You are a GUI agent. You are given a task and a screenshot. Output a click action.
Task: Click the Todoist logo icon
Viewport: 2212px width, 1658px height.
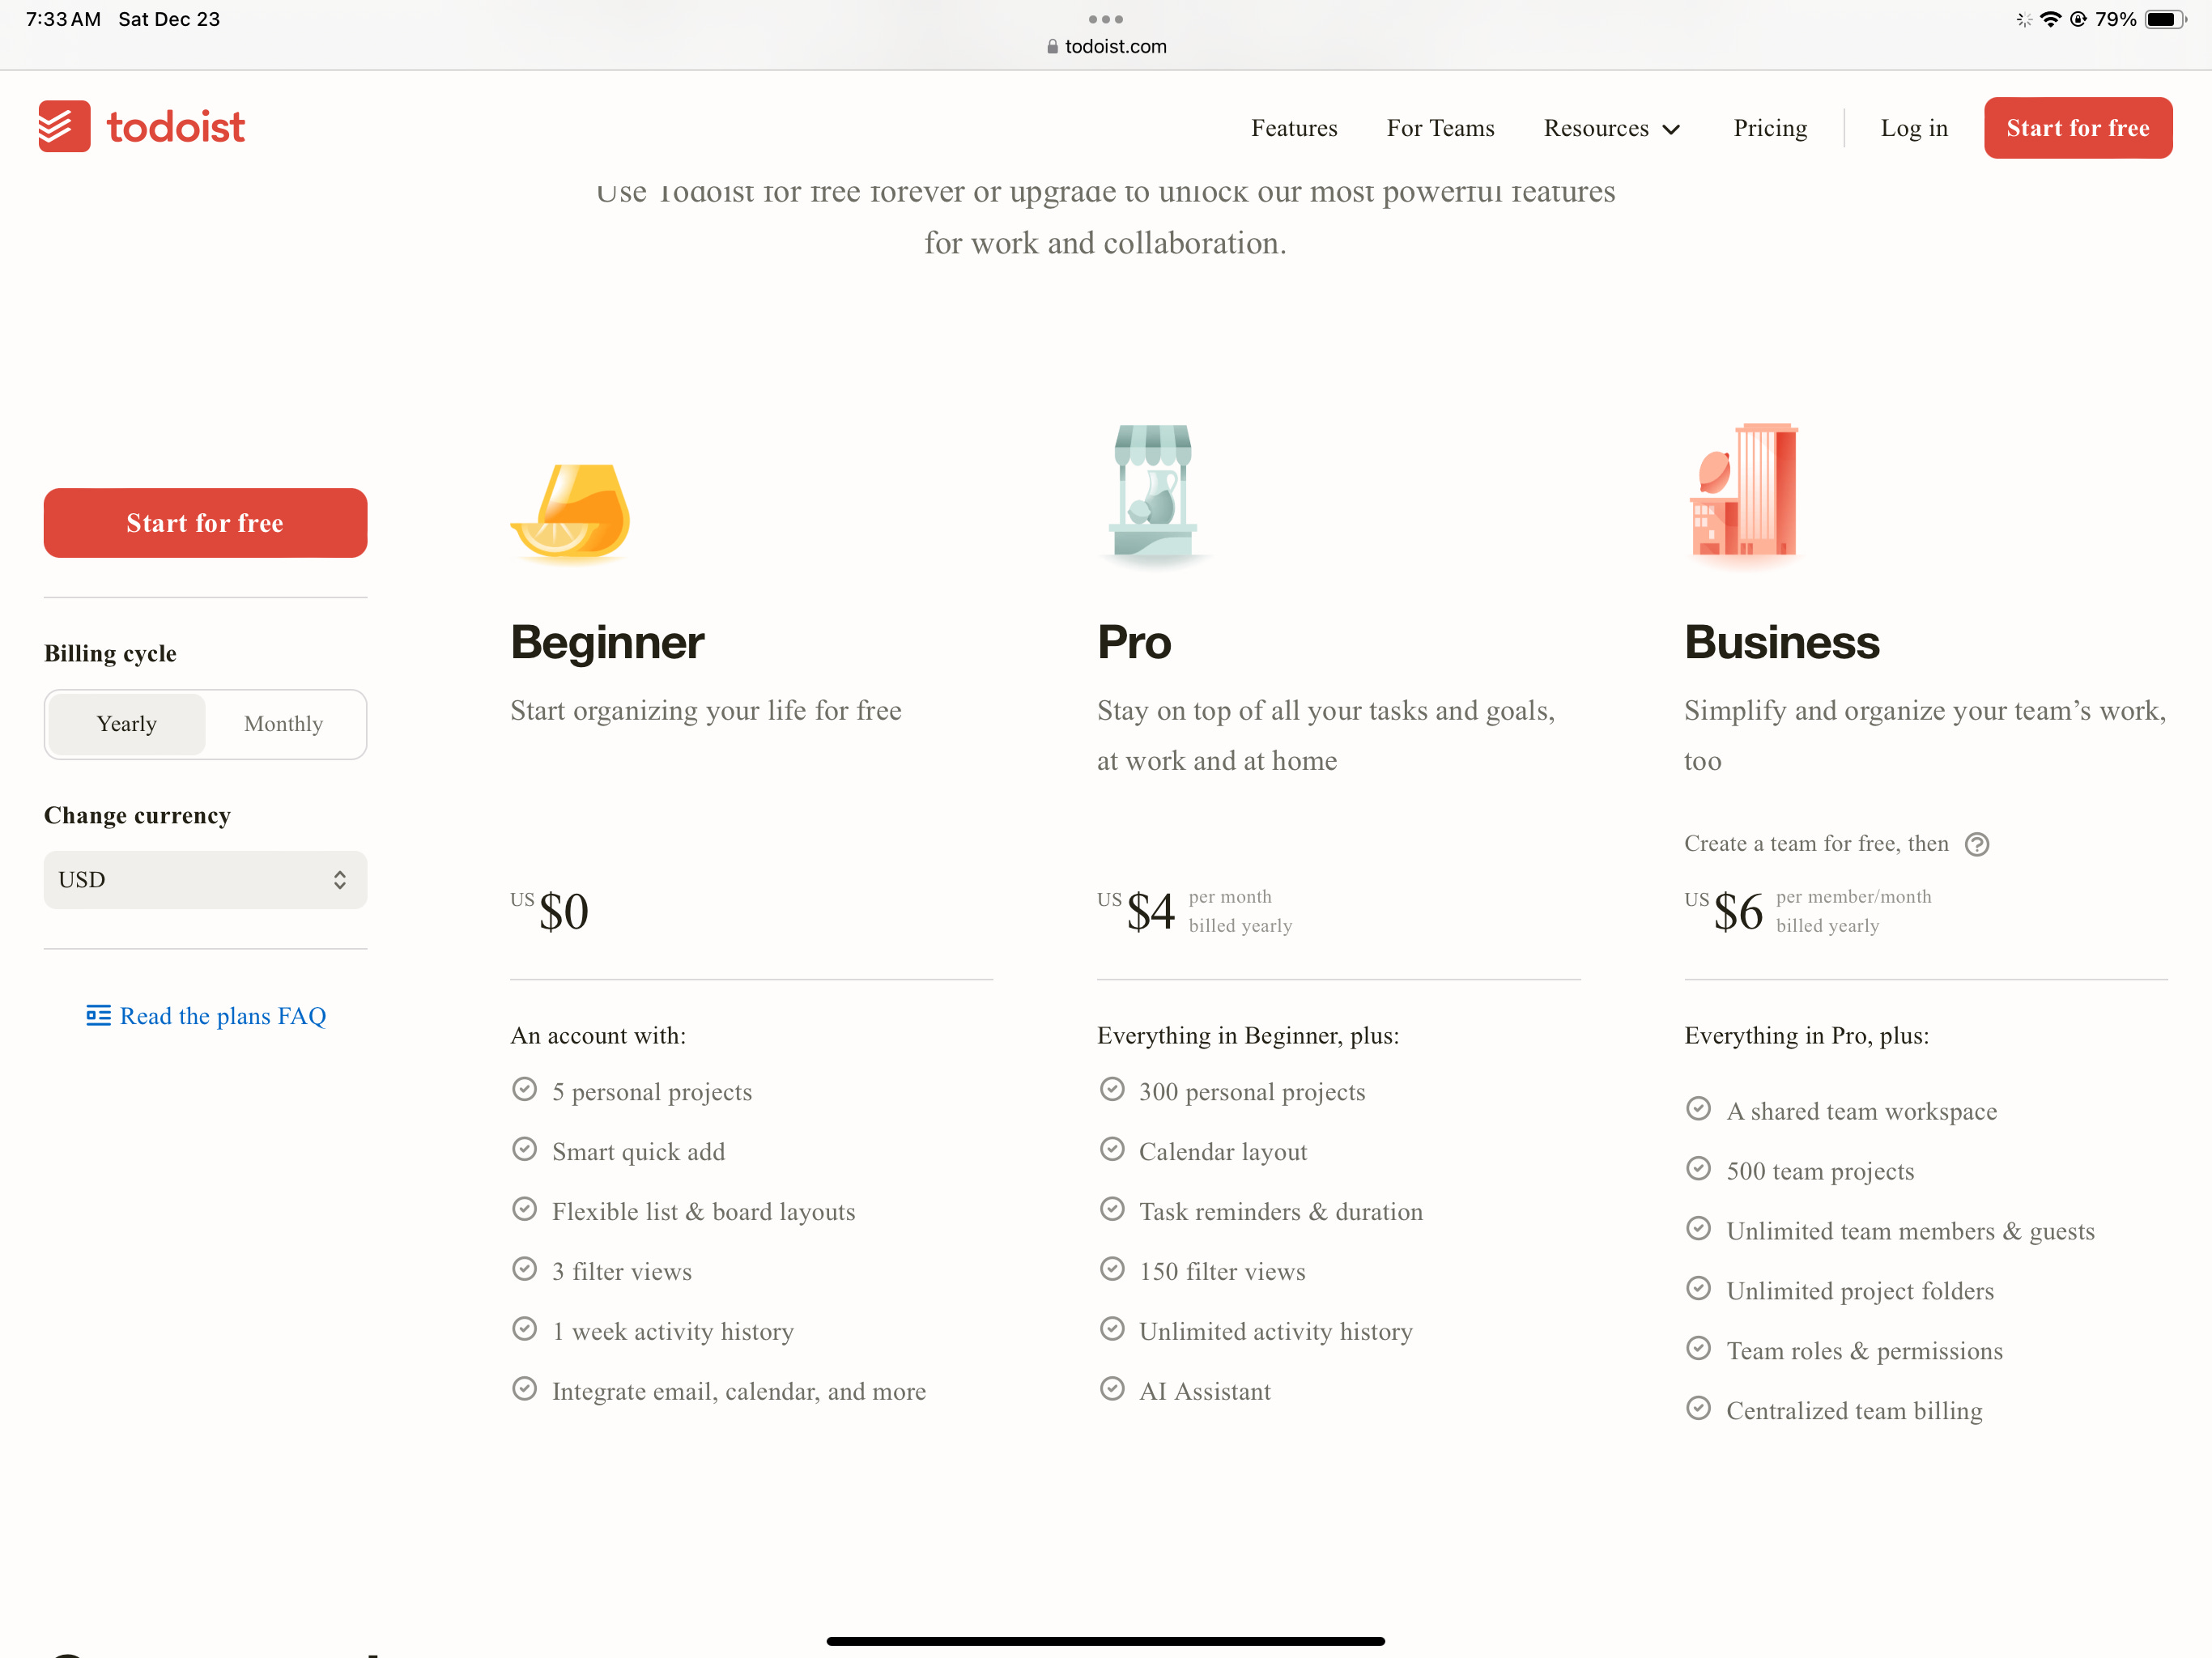click(64, 126)
